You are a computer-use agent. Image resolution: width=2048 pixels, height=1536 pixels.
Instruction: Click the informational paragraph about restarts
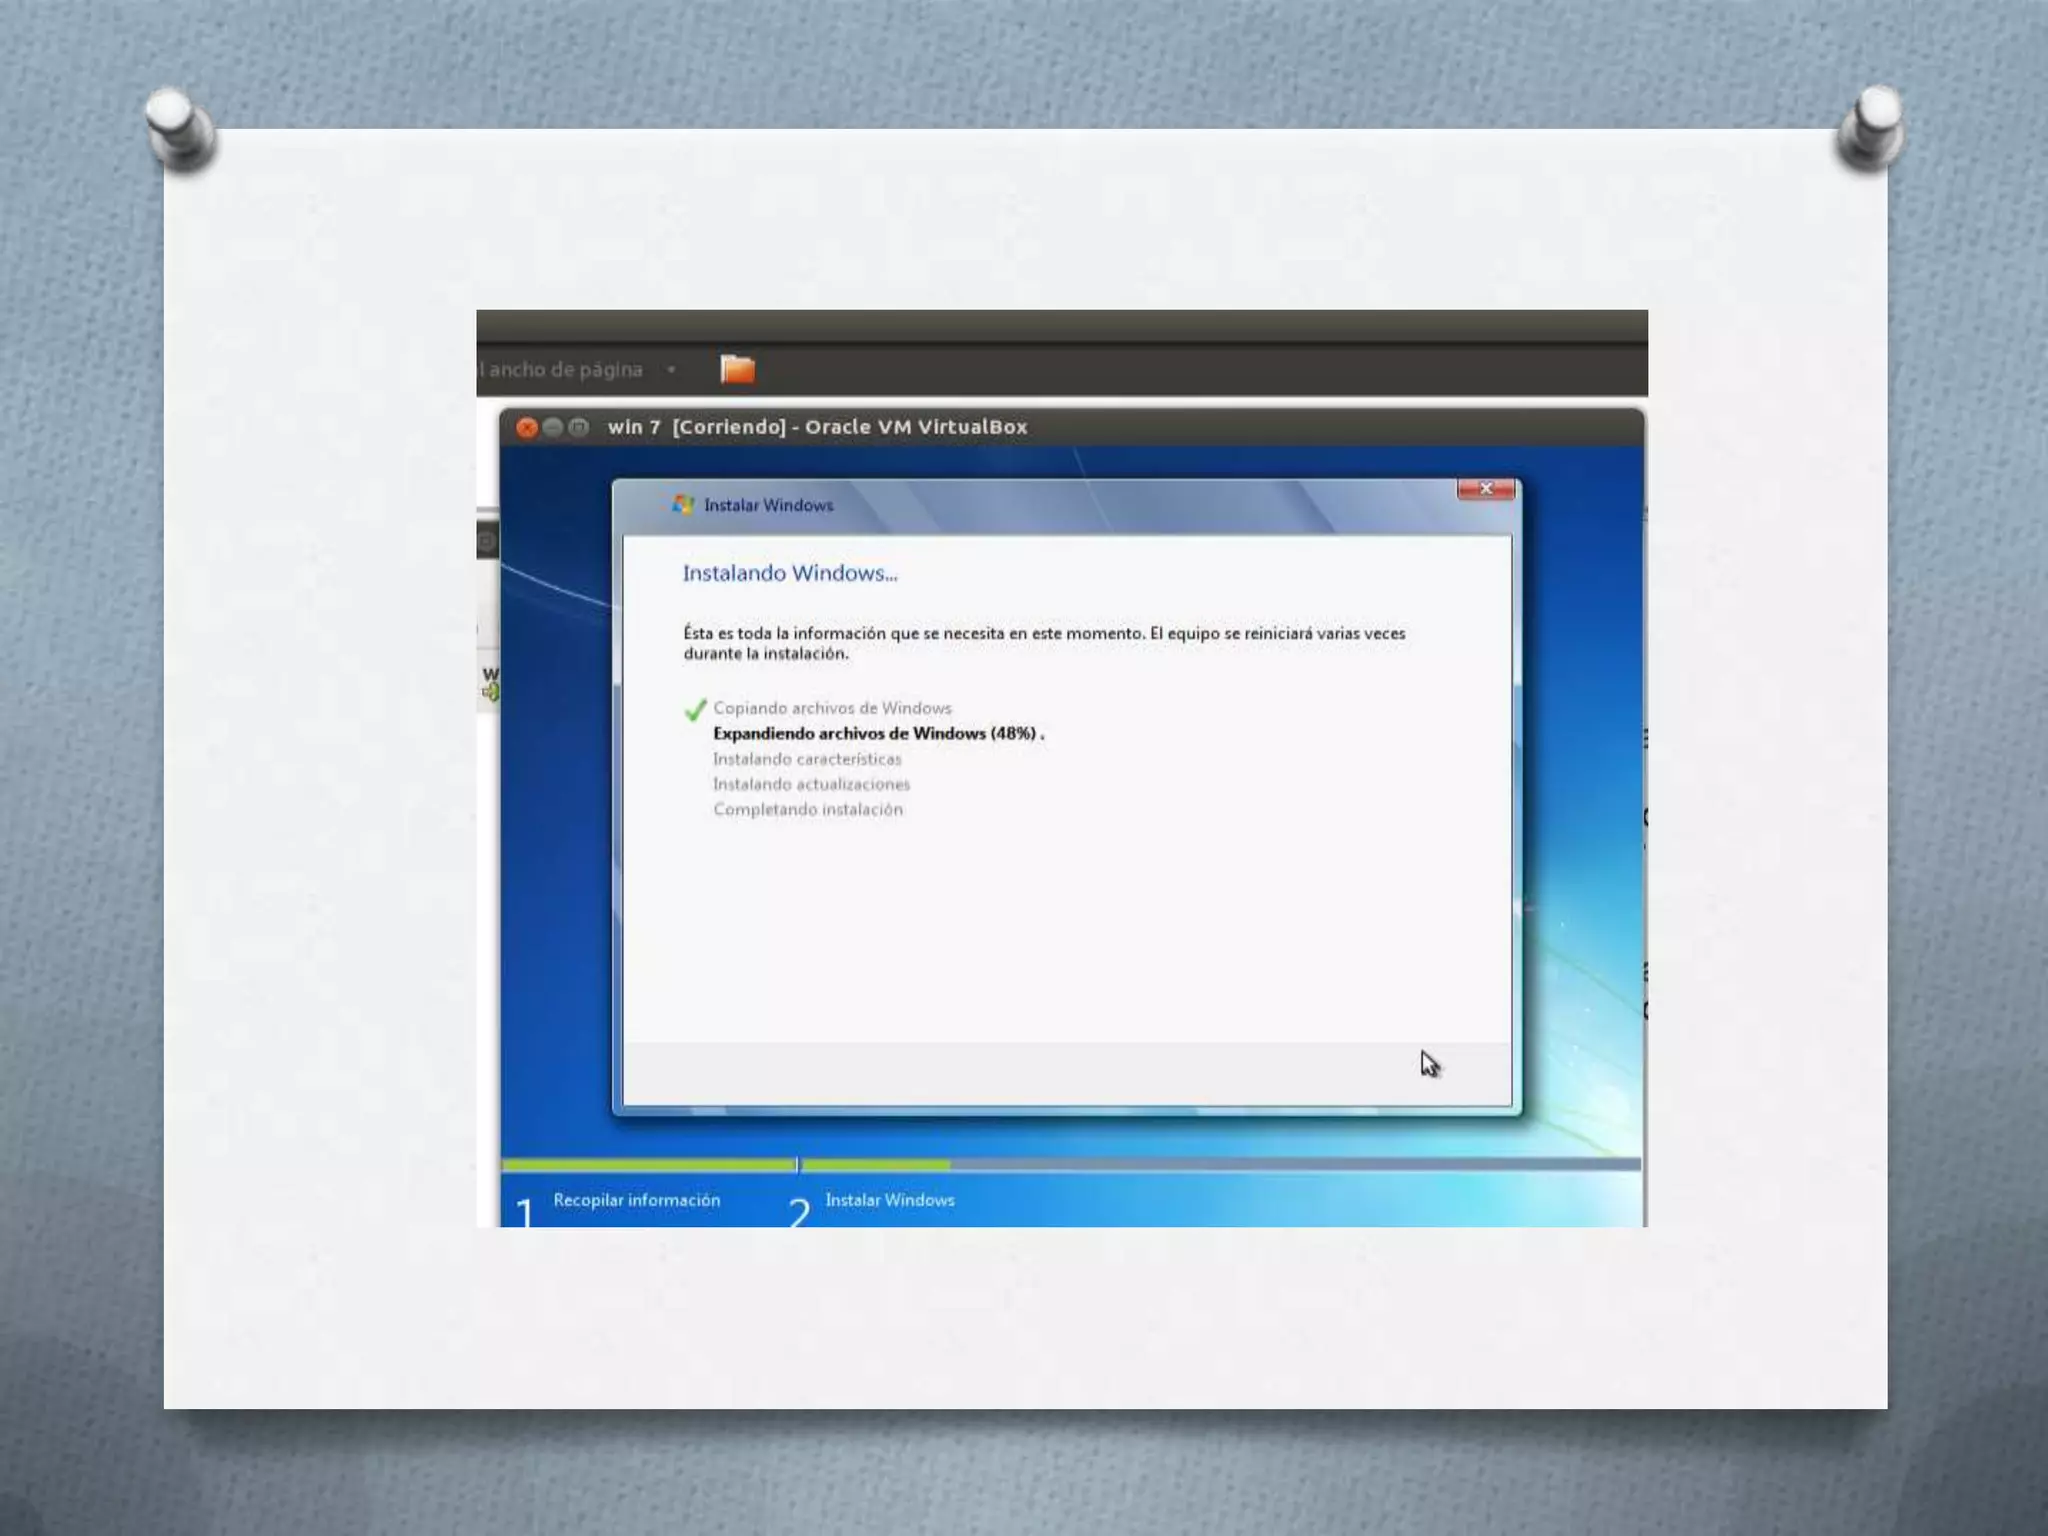tap(1044, 643)
